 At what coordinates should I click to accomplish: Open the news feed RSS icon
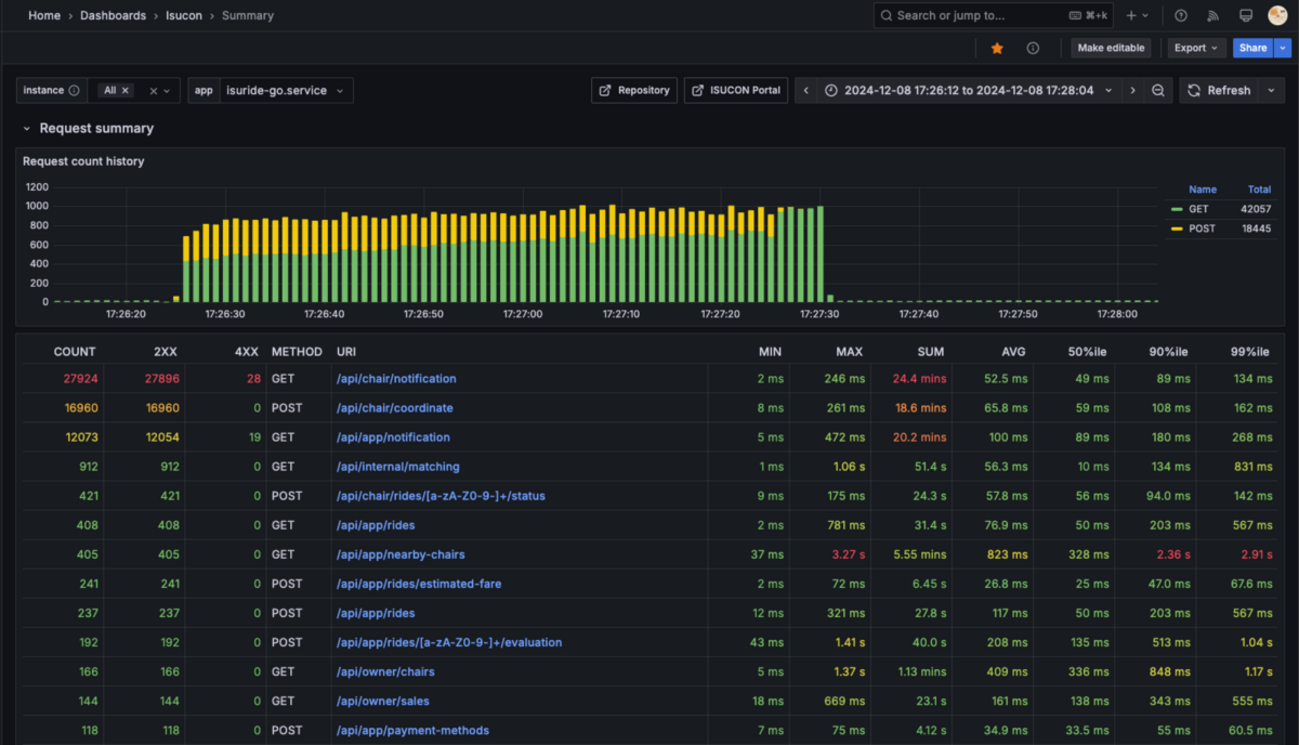click(x=1213, y=16)
